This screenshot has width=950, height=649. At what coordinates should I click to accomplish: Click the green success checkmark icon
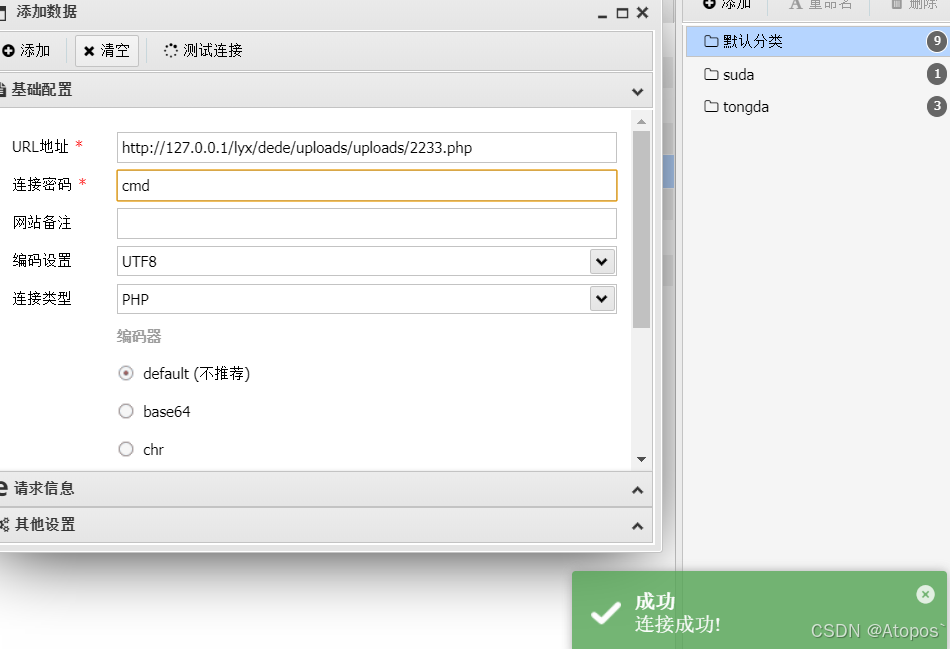tap(606, 613)
